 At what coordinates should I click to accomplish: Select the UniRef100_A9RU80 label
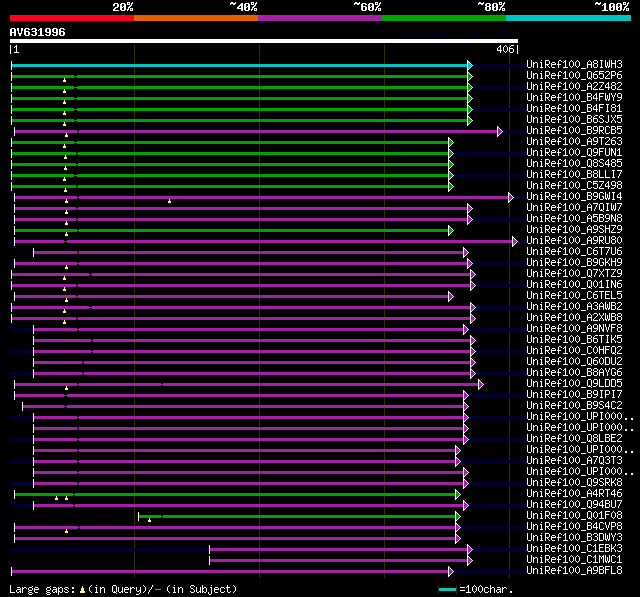click(x=574, y=241)
